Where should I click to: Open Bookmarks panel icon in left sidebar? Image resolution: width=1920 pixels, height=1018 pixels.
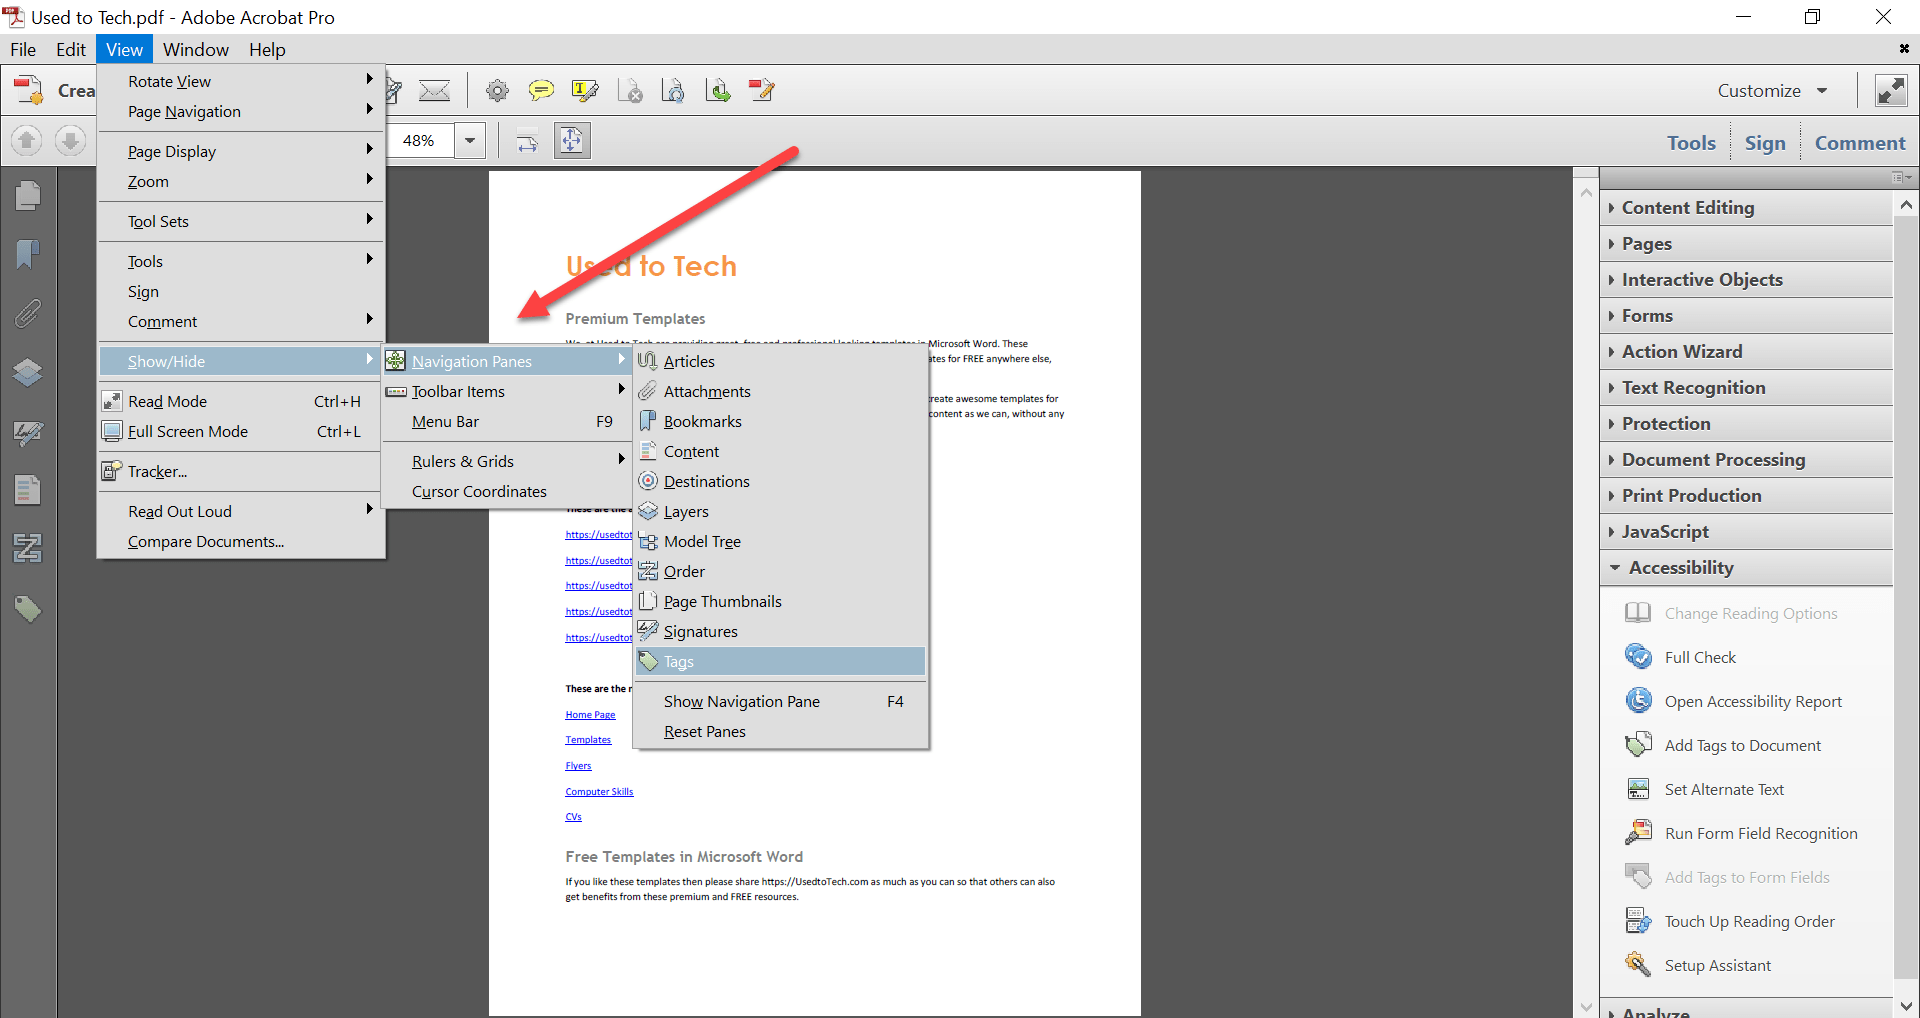[x=28, y=254]
